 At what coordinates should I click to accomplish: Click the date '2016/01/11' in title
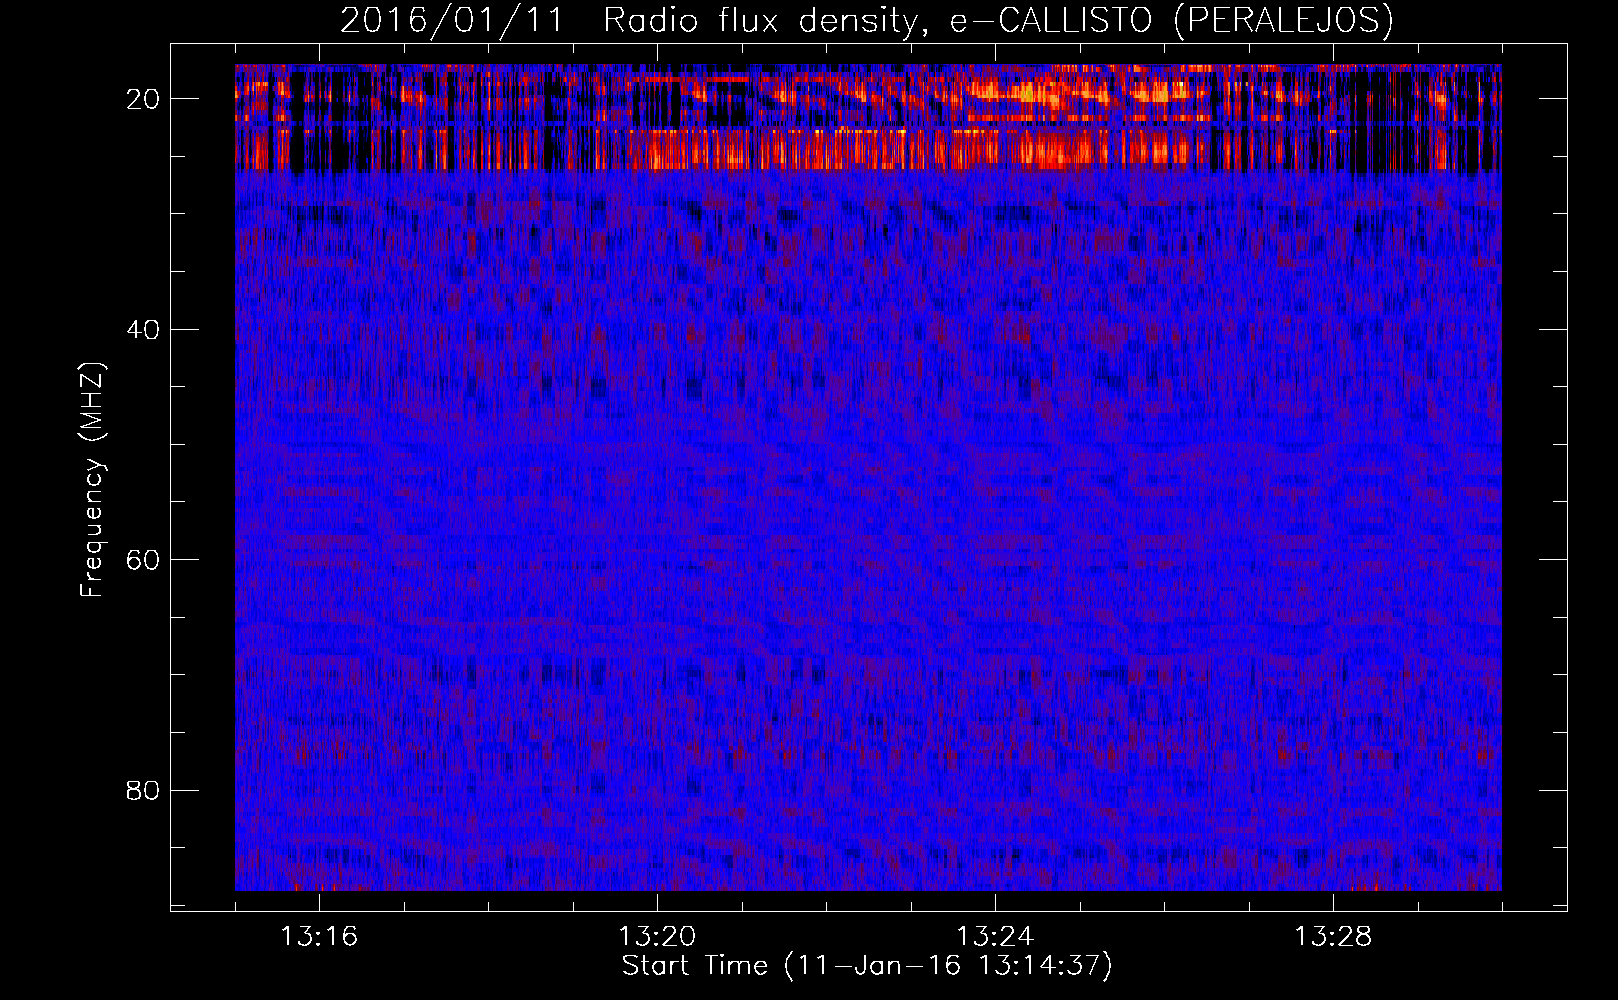point(453,20)
